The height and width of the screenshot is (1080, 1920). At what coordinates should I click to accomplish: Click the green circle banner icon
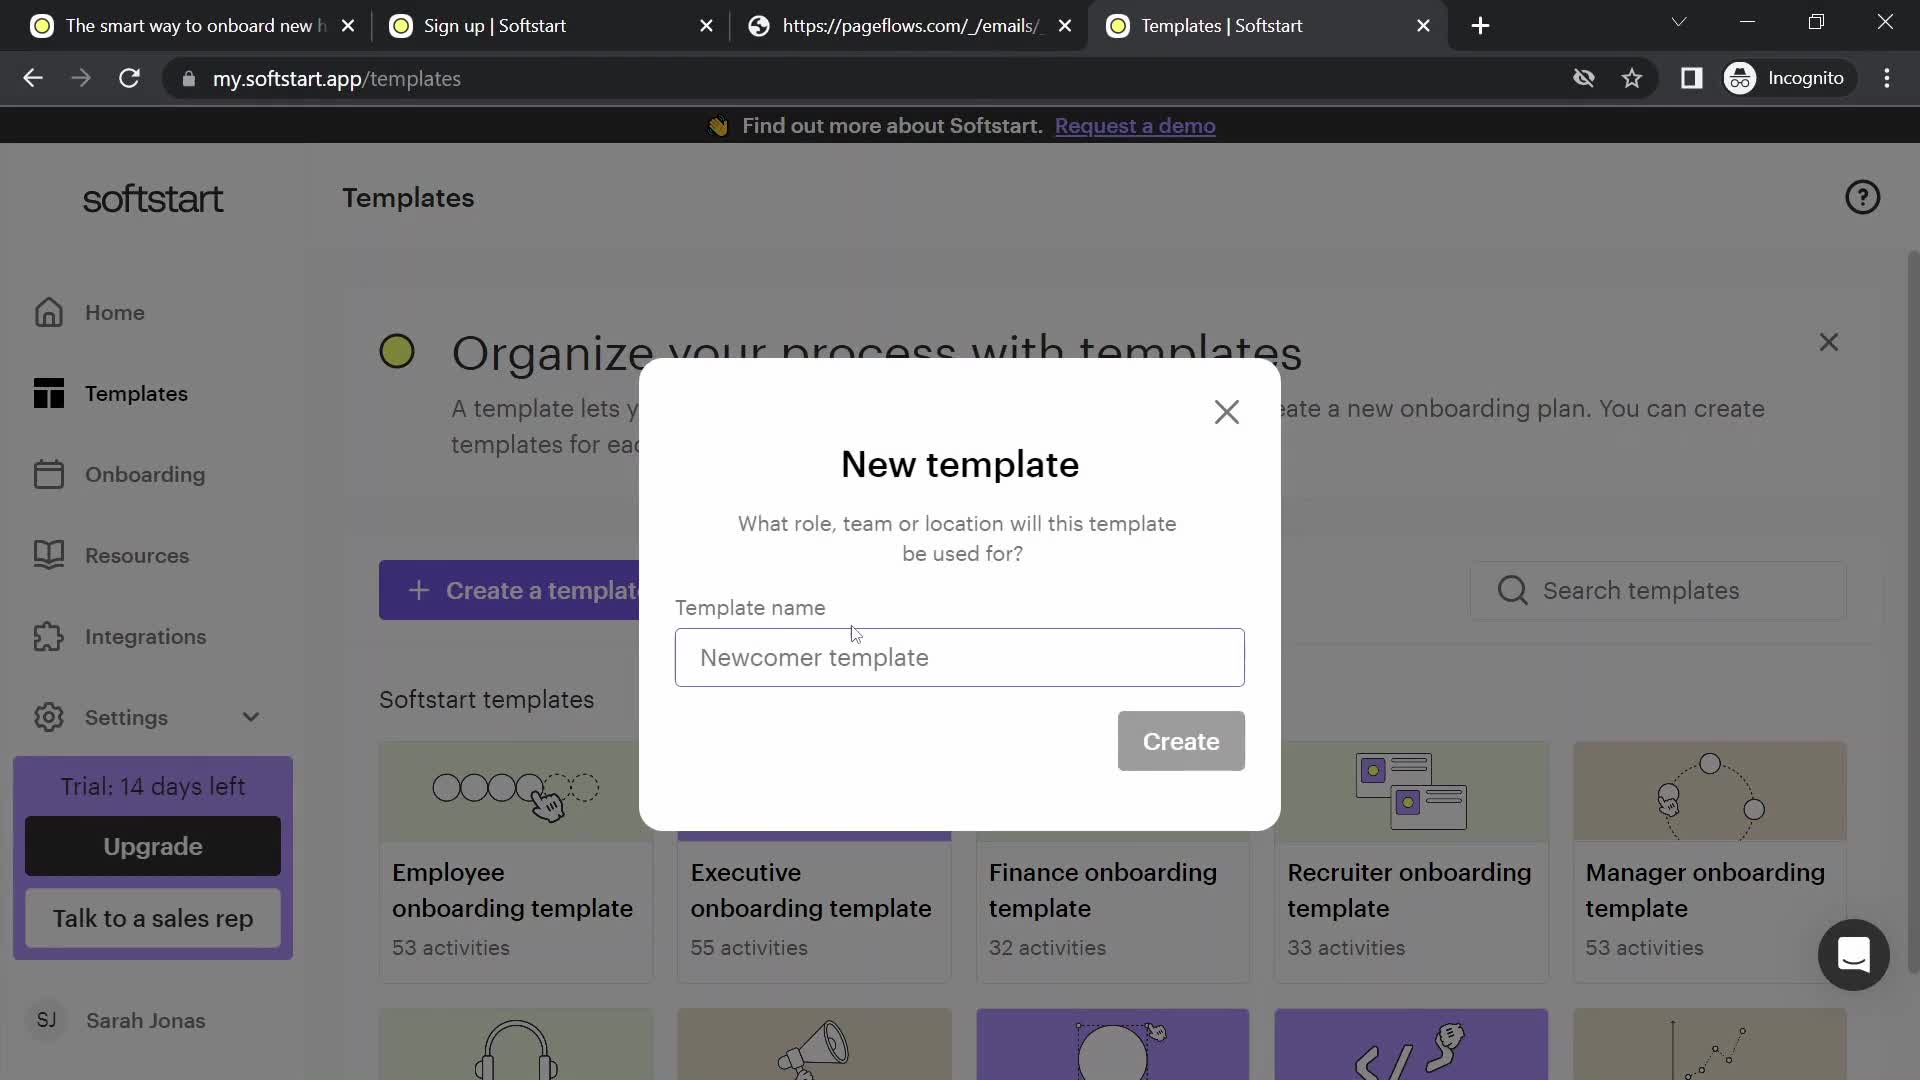397,351
